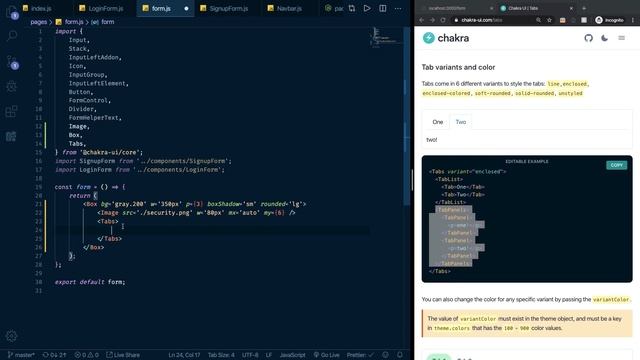Open the Chakra site hamburger menu

pyautogui.click(x=621, y=38)
